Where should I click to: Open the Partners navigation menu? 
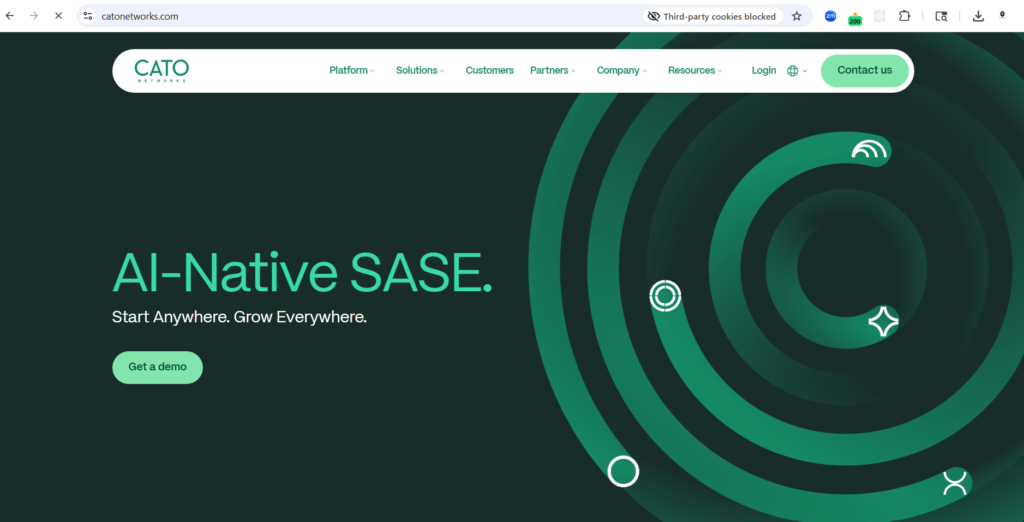point(552,71)
